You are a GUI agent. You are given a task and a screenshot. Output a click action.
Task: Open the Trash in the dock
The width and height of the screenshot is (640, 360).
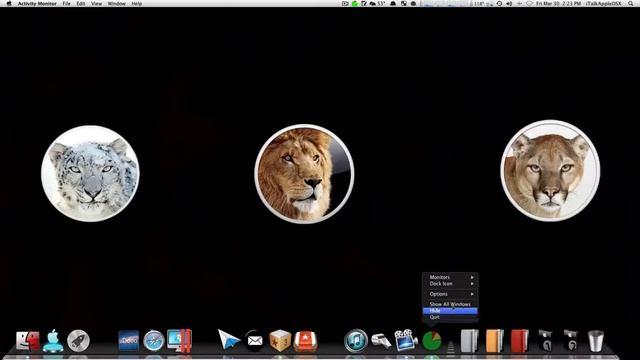[596, 341]
